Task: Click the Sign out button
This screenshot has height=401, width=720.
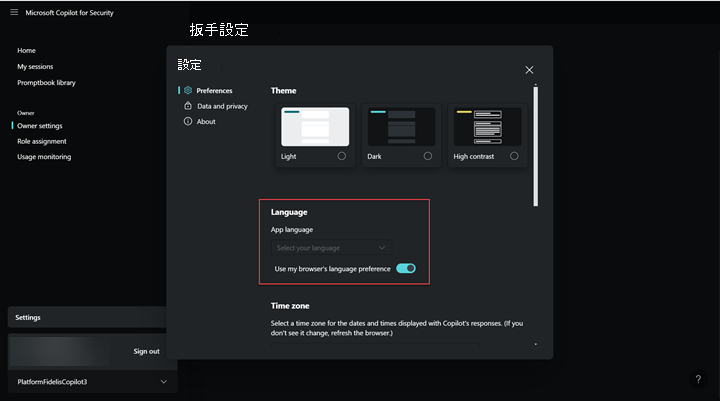Action: pos(146,351)
